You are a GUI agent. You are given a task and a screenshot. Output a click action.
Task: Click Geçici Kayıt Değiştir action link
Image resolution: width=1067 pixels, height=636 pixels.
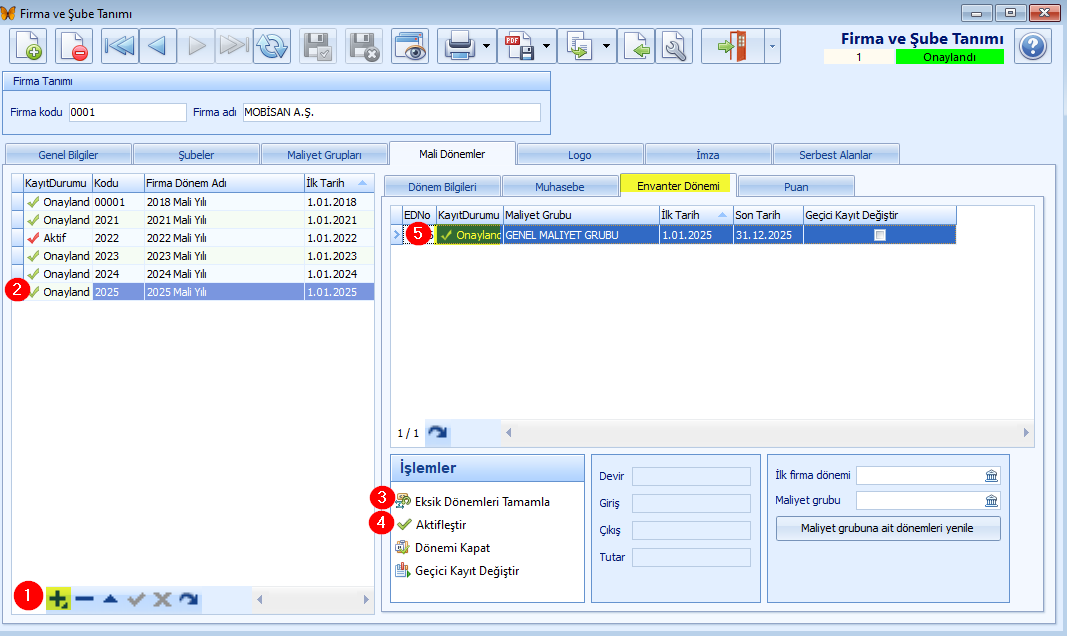[457, 571]
